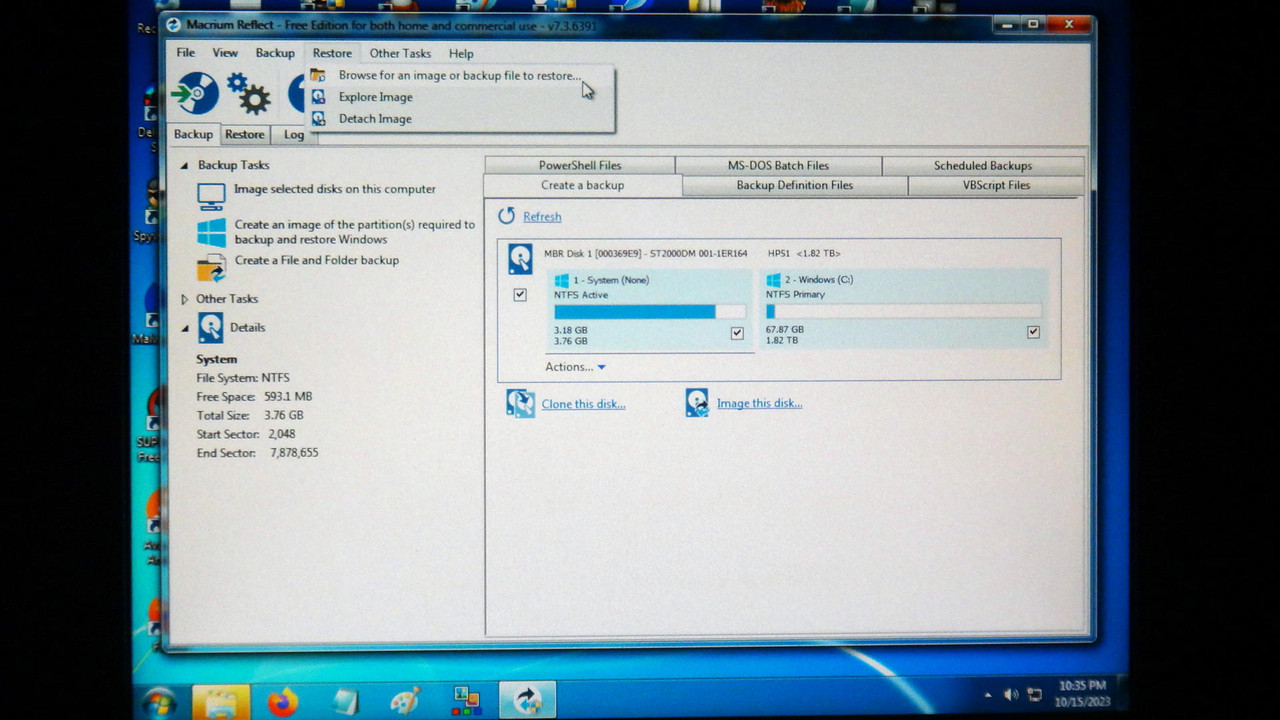Click Create an image of partitions for Windows
1280x720 pixels.
coord(355,232)
